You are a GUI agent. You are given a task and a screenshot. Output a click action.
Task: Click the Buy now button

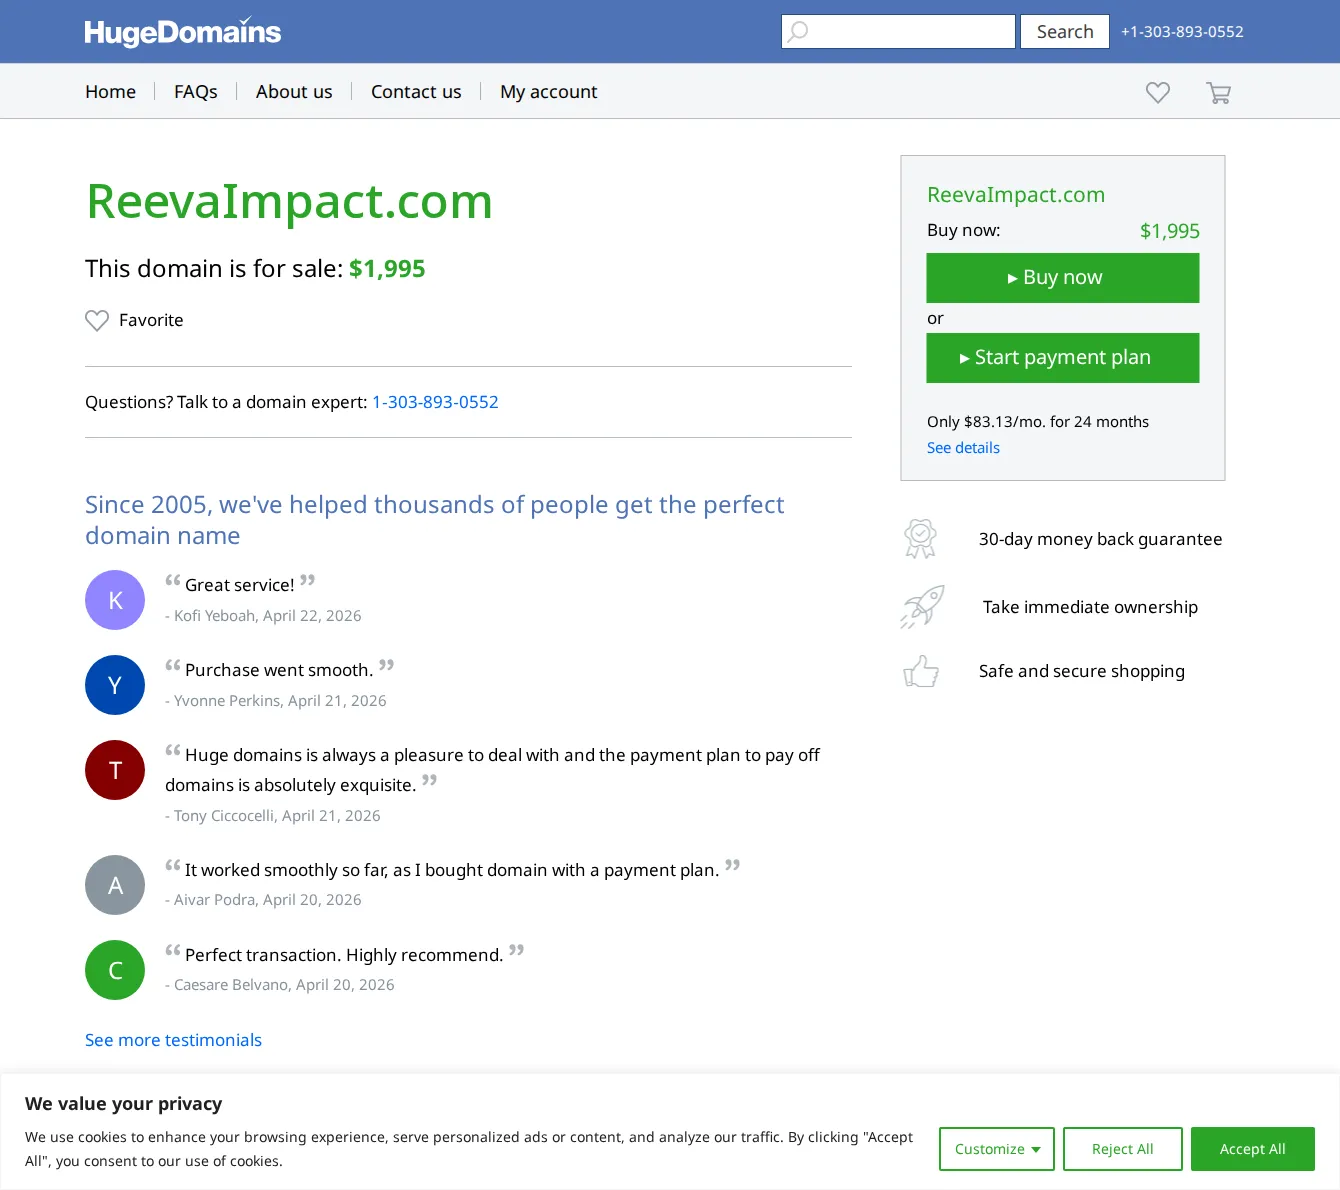tap(1063, 278)
